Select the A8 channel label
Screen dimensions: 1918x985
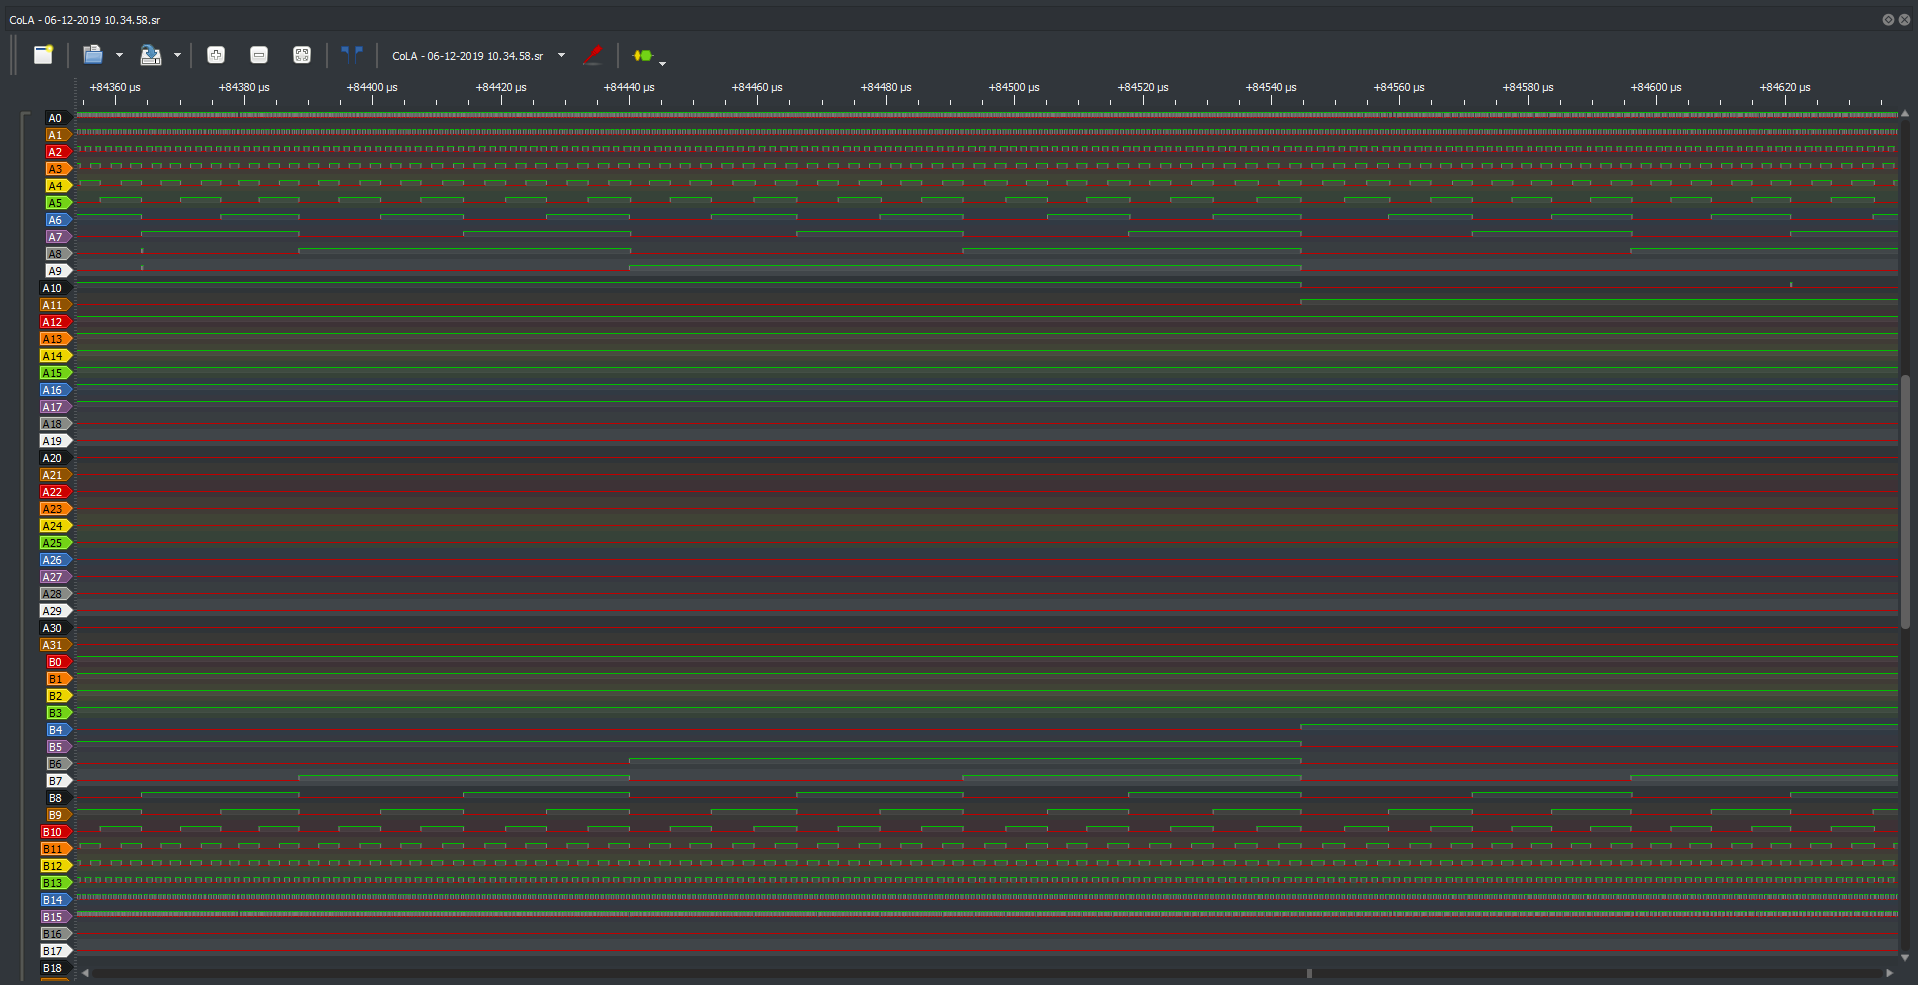pyautogui.click(x=57, y=254)
